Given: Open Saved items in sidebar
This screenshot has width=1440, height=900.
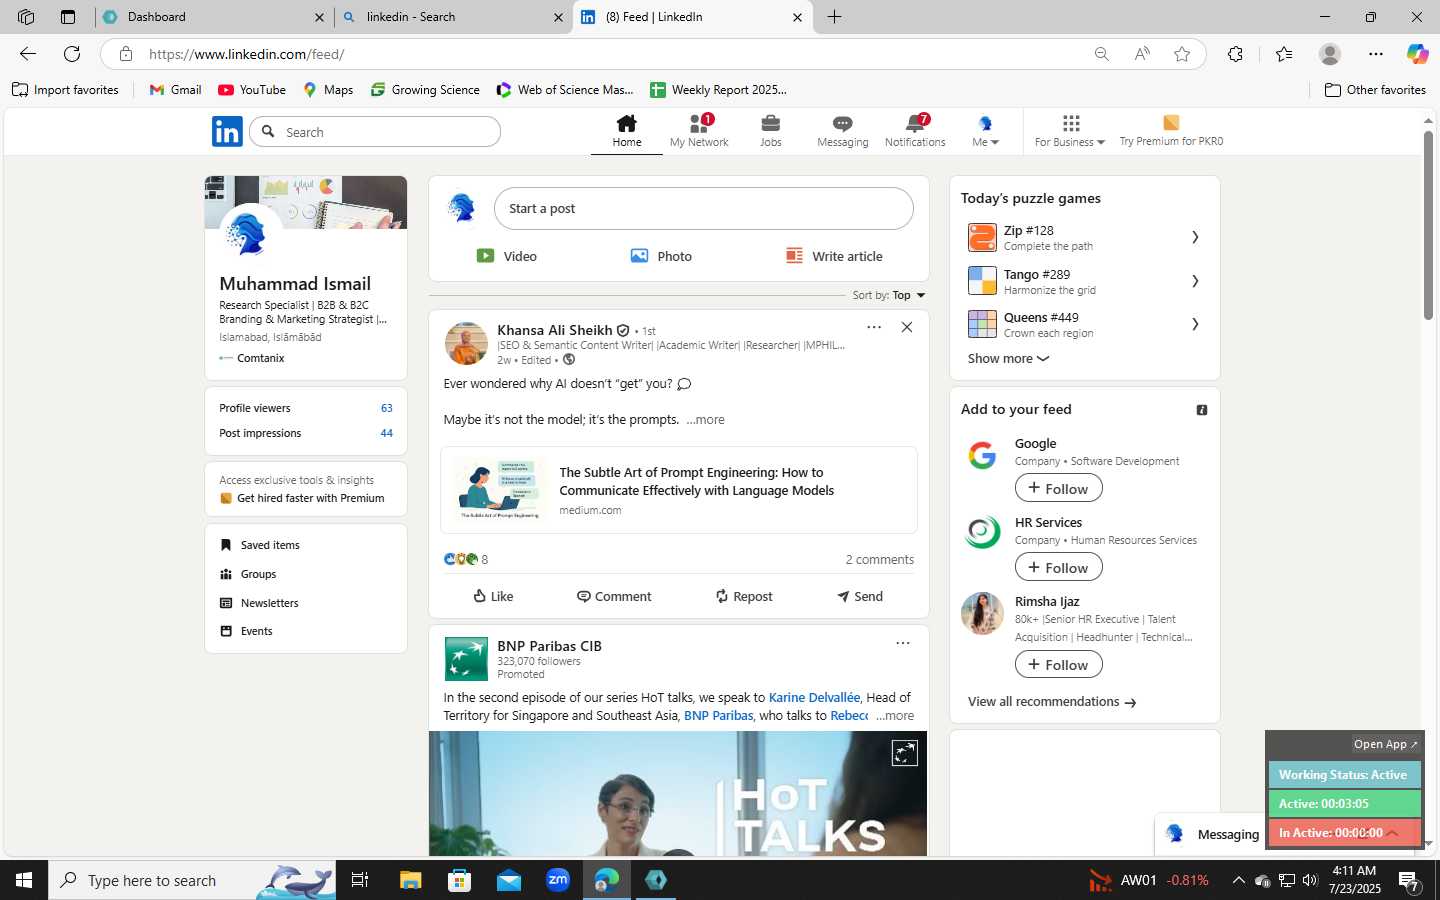Looking at the screenshot, I should click(x=260, y=545).
